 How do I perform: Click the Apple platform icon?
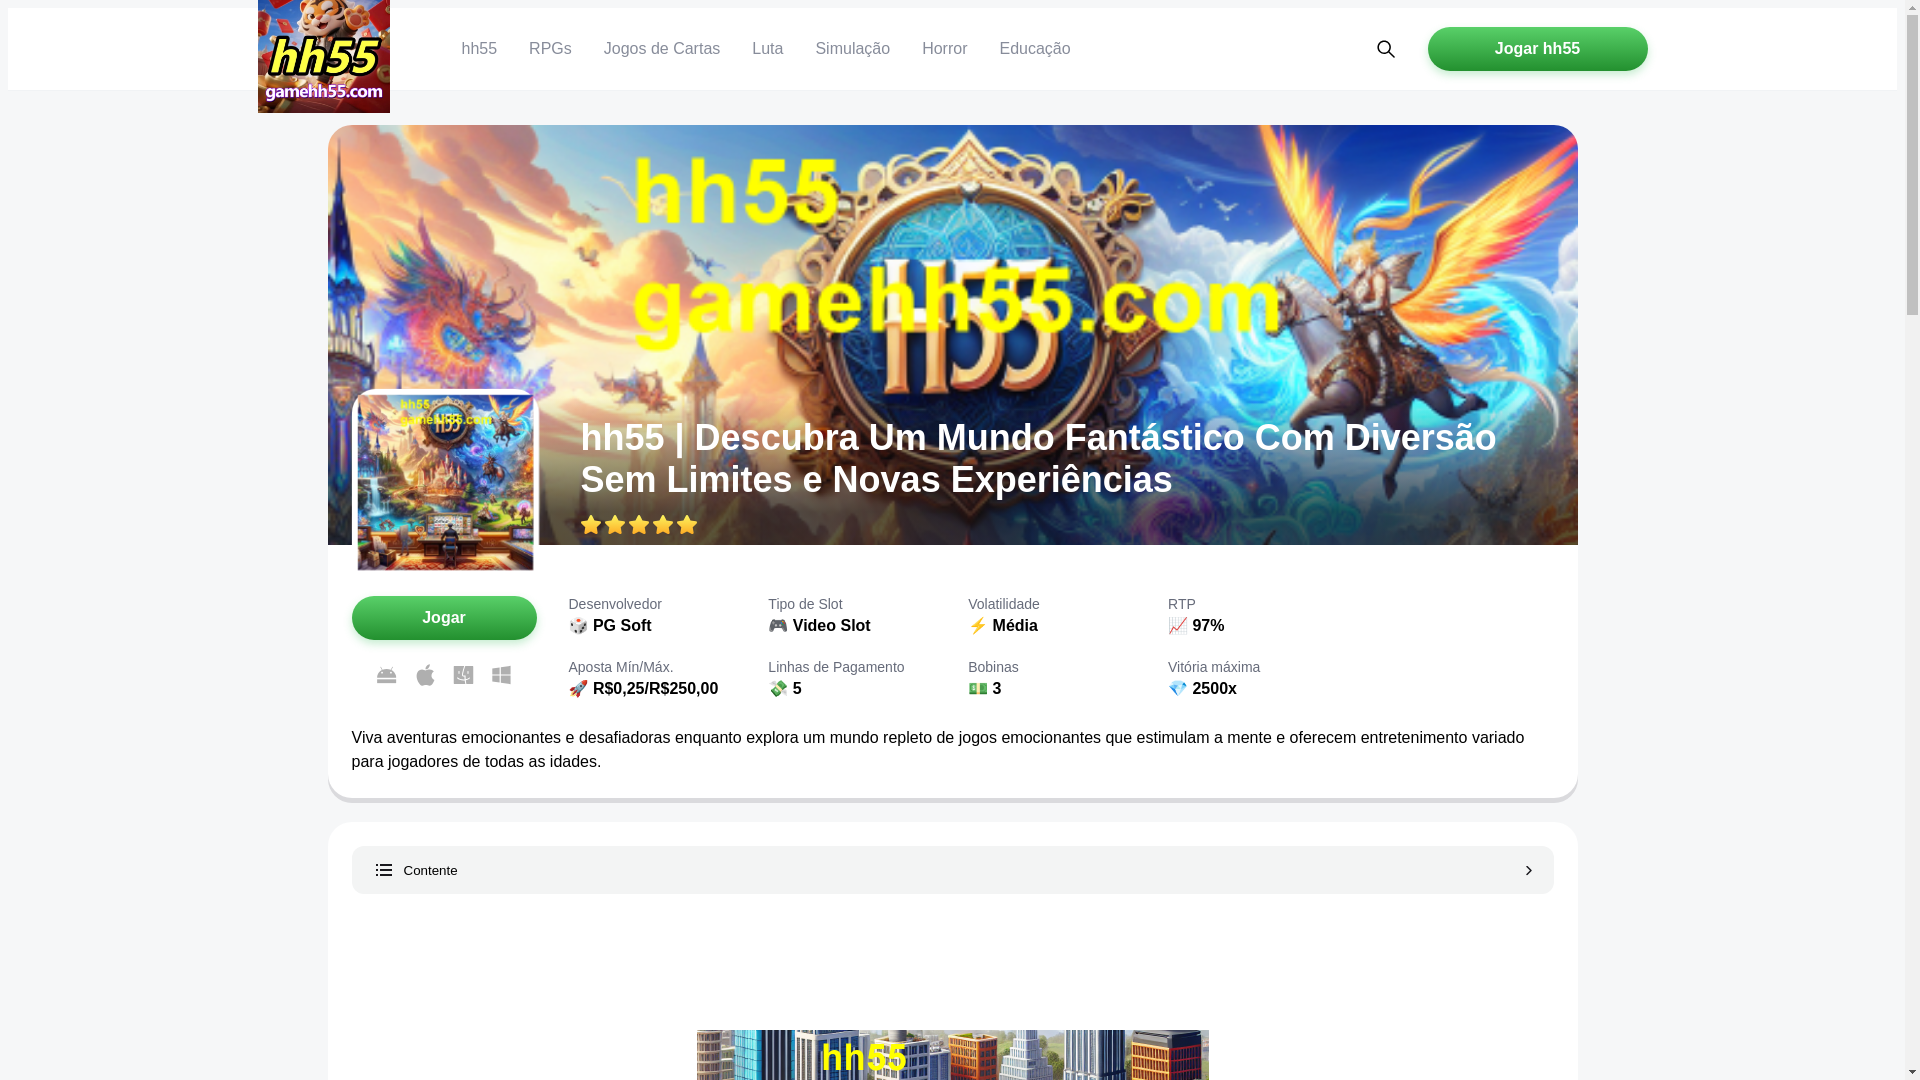pos(425,675)
